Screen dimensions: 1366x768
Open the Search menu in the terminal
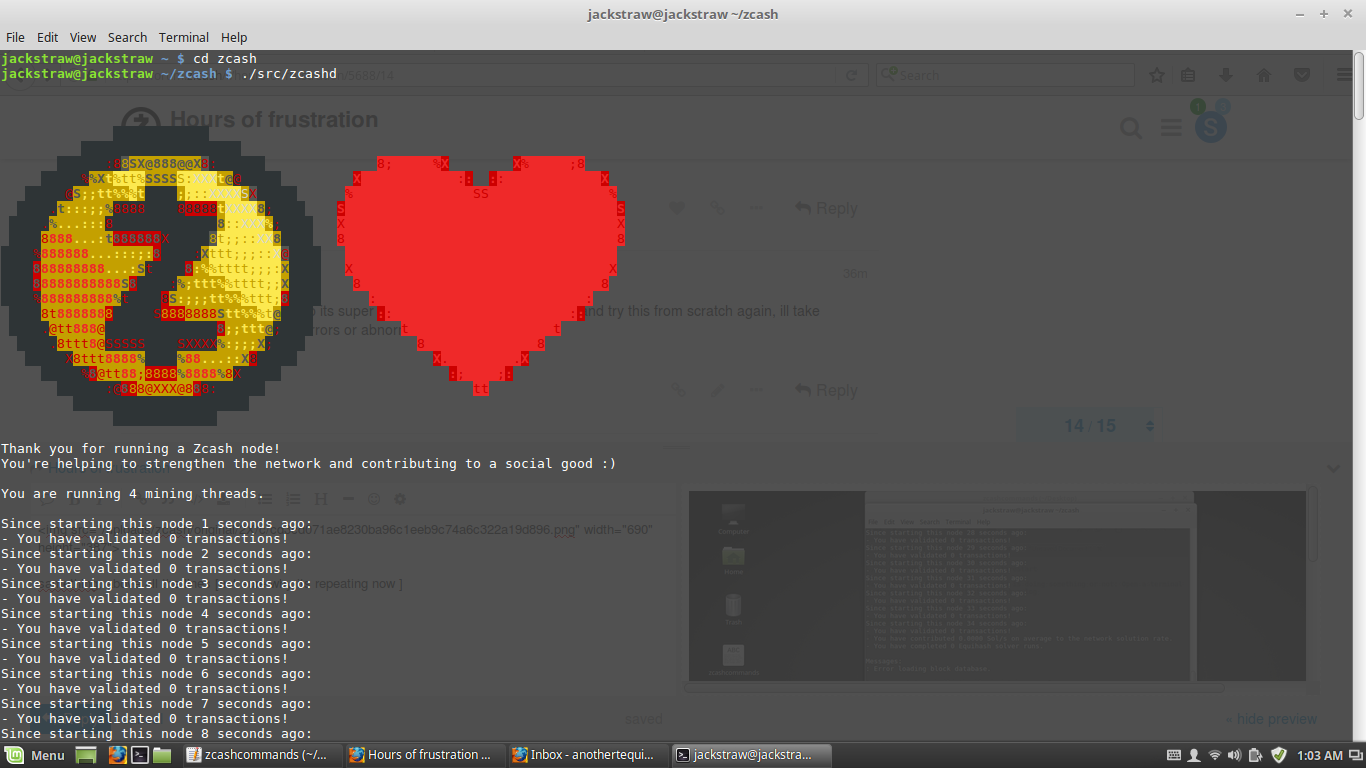pos(127,37)
